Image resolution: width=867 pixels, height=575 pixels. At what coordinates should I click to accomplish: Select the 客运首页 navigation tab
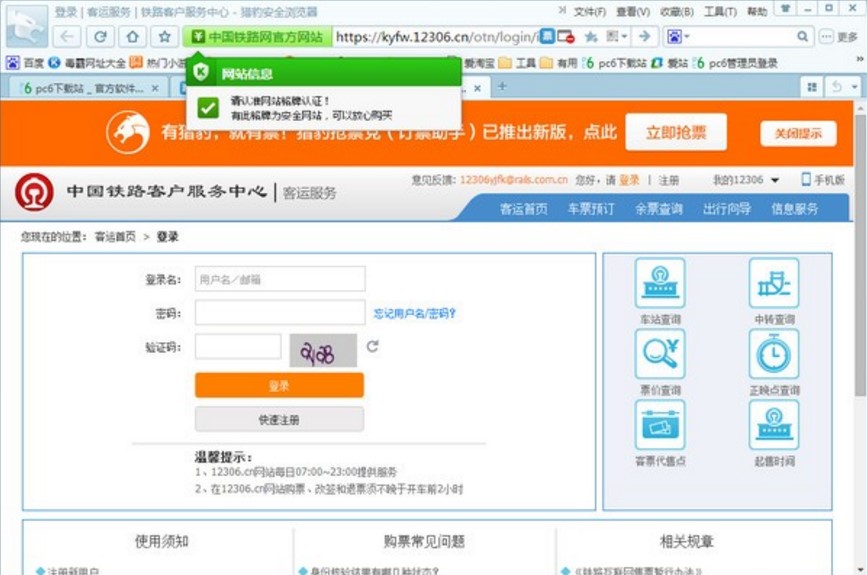[x=524, y=208]
